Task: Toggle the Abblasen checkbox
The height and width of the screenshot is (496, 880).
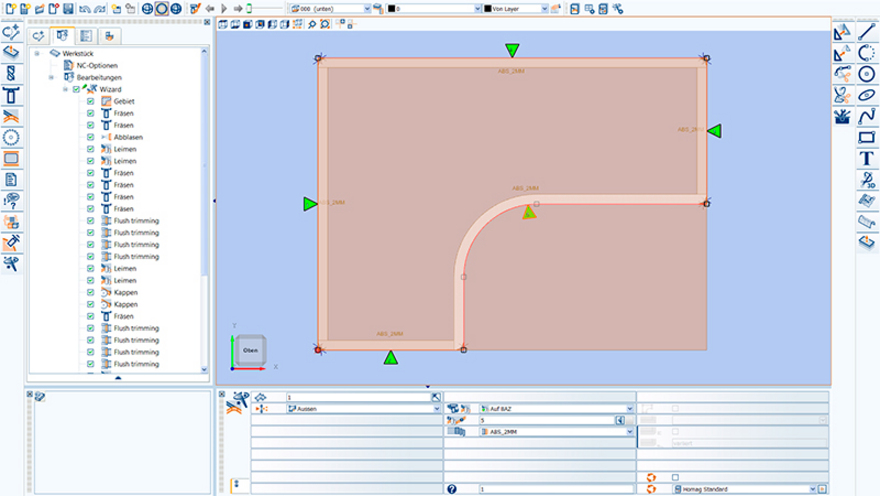Action: (90, 137)
